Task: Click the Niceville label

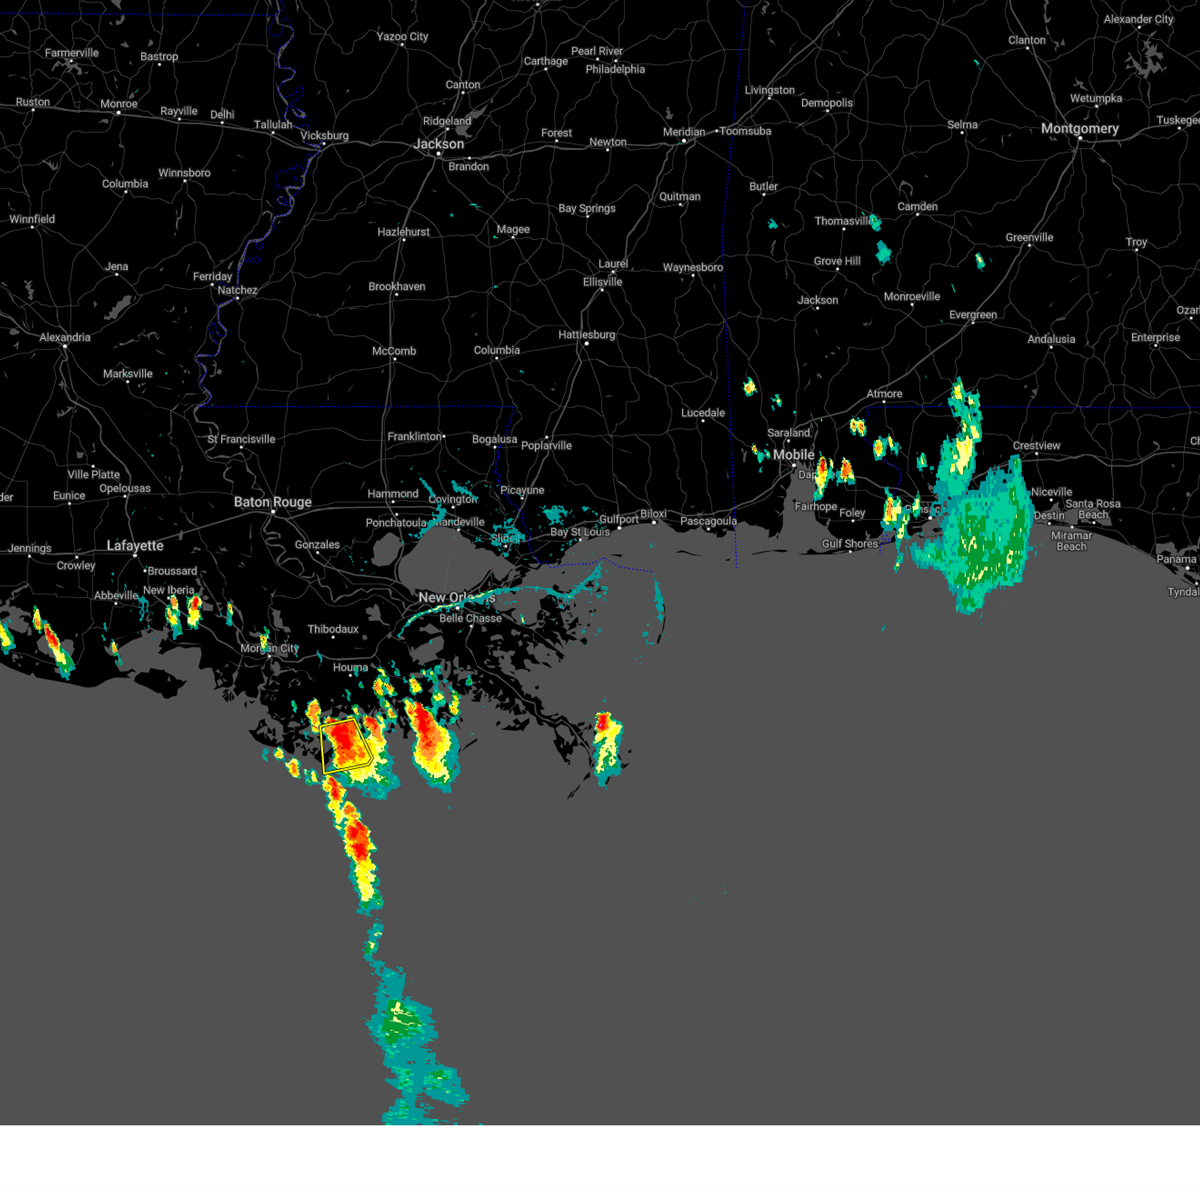Action: pos(1051,492)
